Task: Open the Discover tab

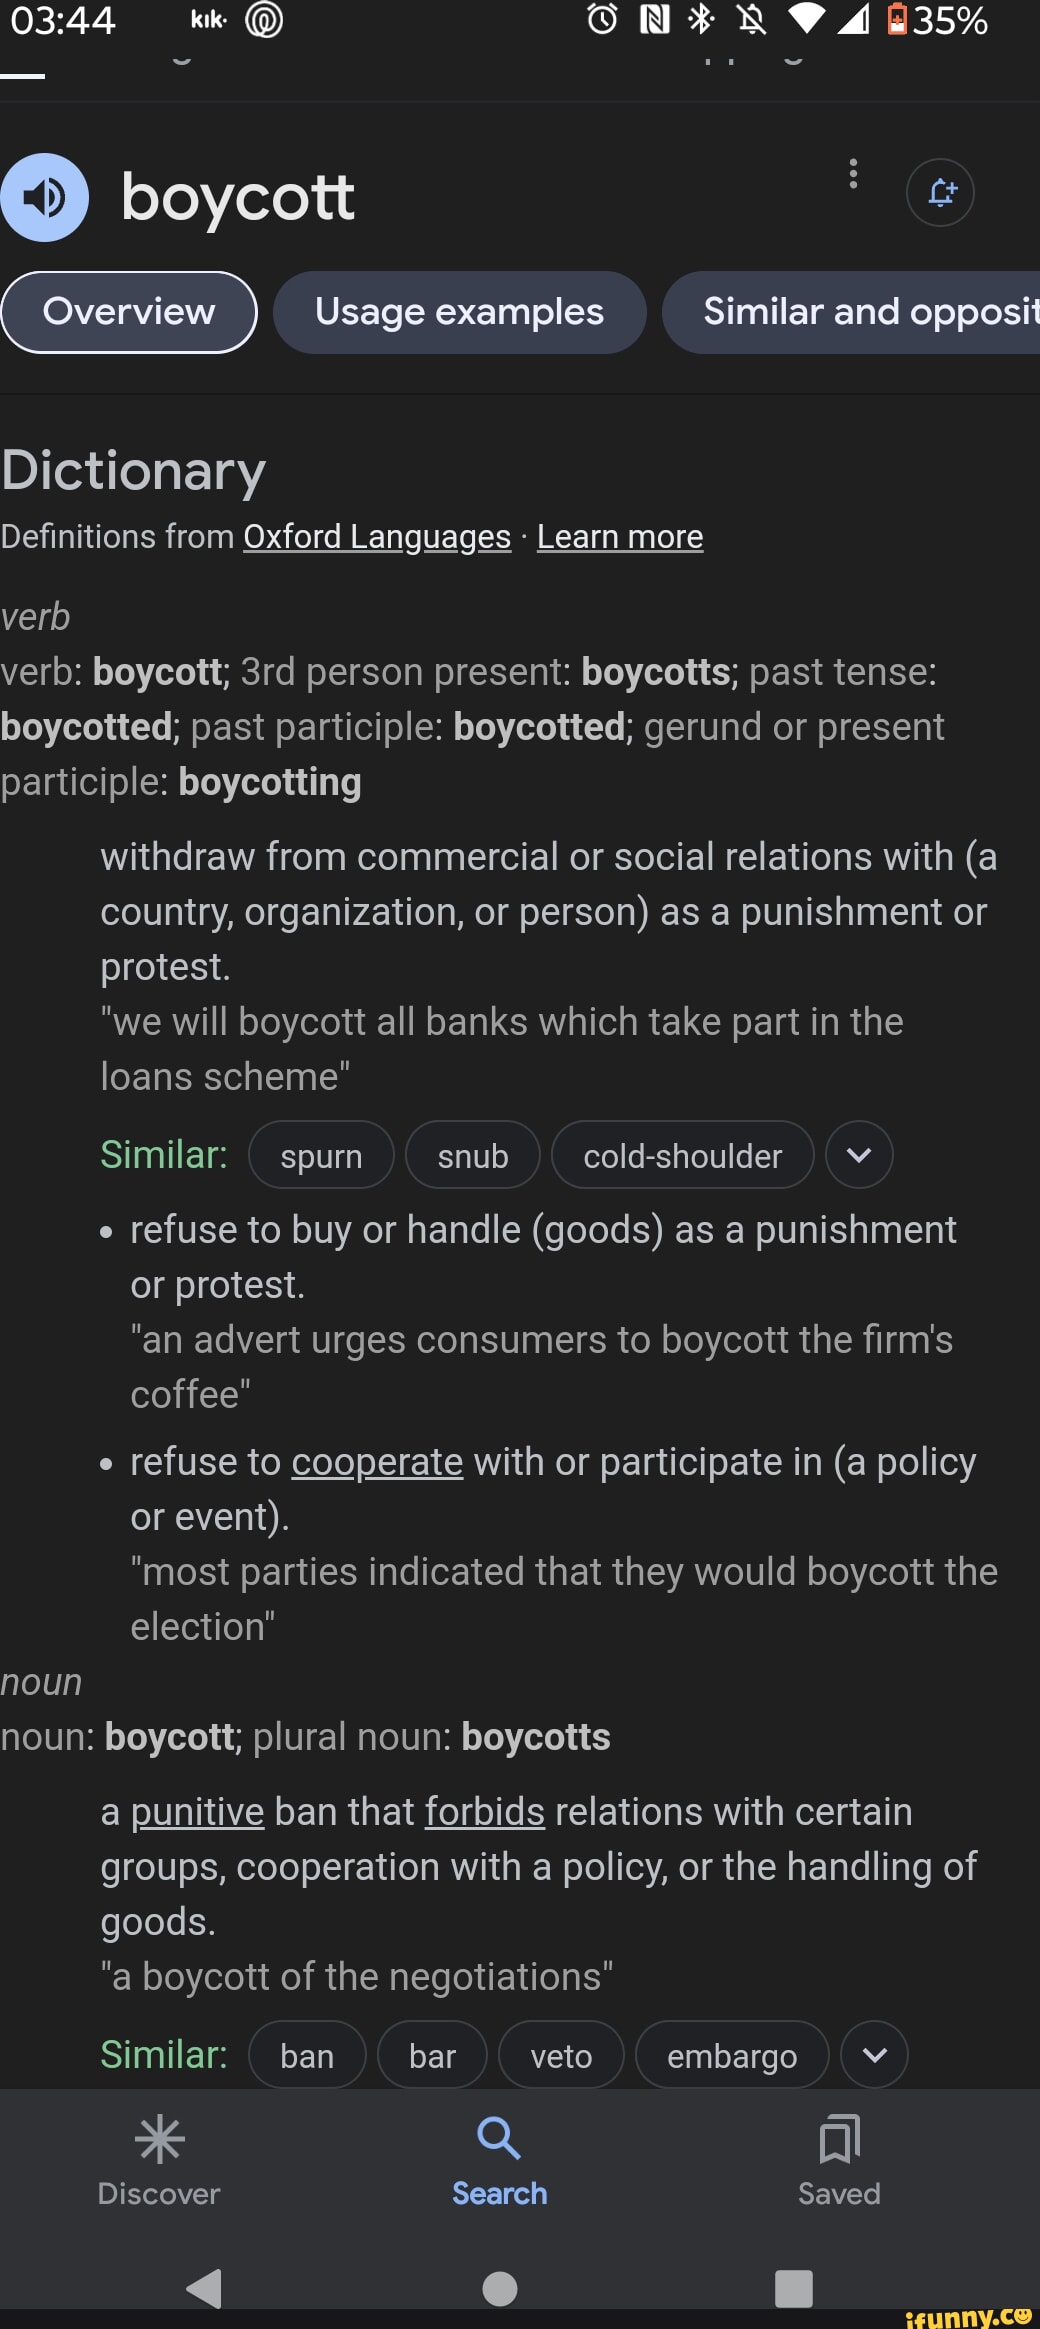Action: tap(159, 2160)
